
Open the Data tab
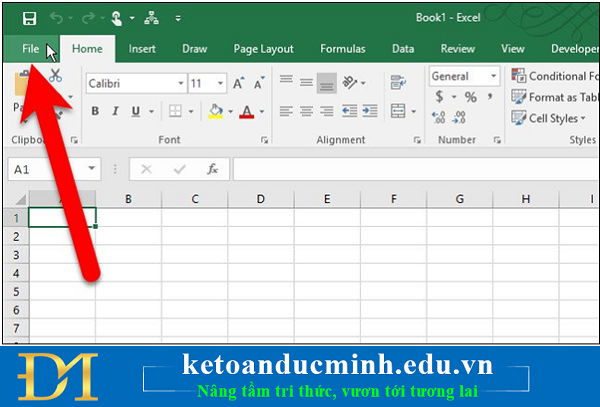(x=403, y=49)
